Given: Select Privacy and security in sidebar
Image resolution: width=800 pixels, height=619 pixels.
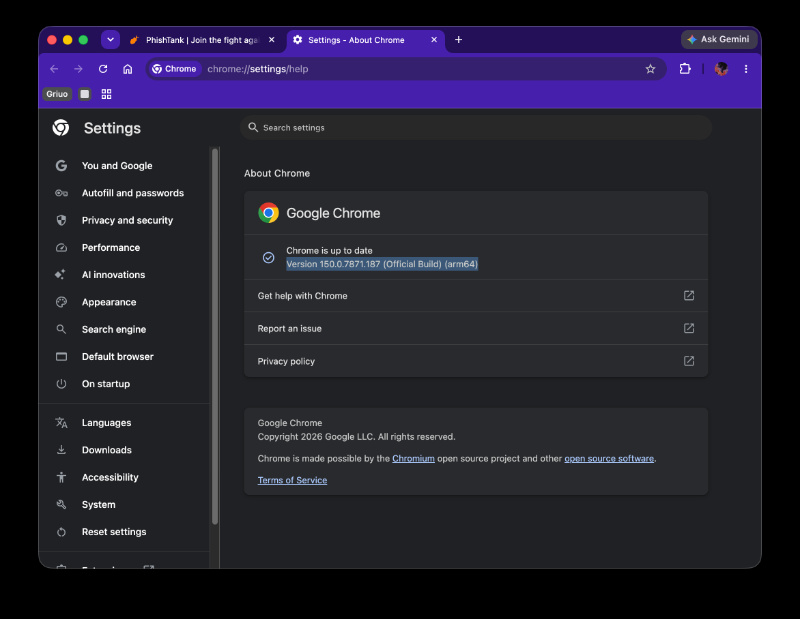Looking at the screenshot, I should 127,220.
